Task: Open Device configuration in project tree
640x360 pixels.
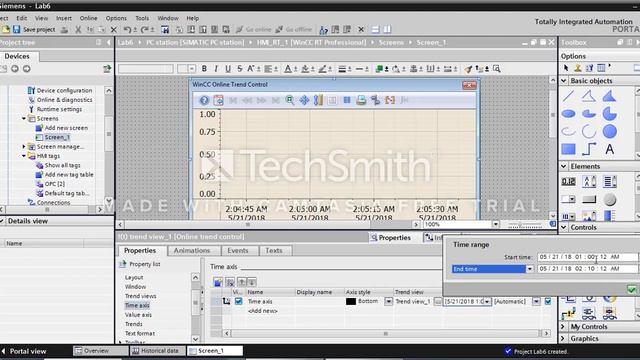Action: 64,90
